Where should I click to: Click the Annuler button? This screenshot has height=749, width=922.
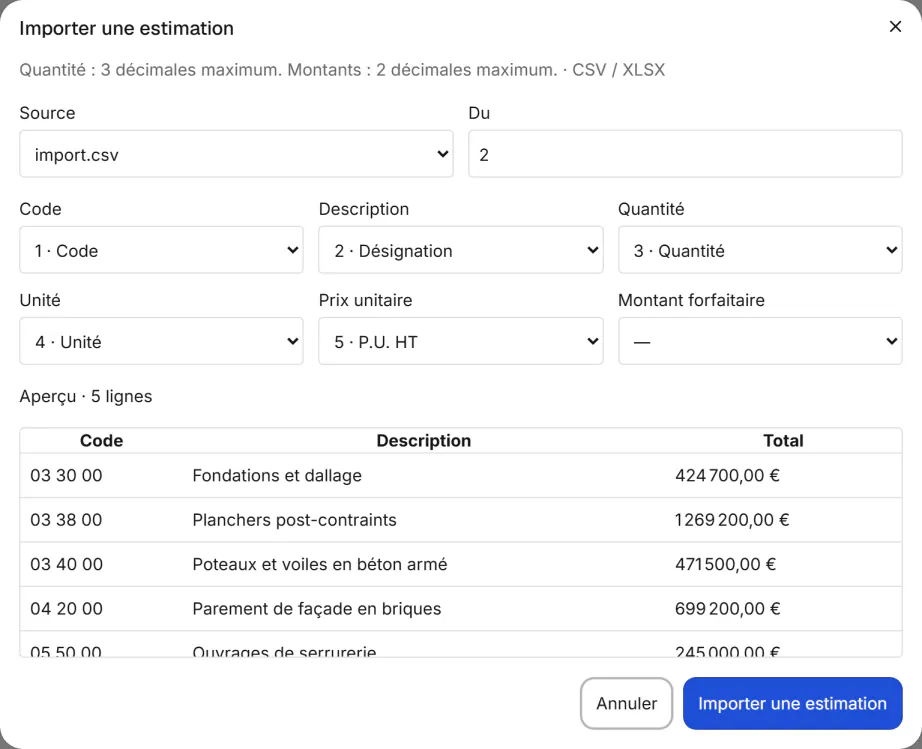click(626, 703)
